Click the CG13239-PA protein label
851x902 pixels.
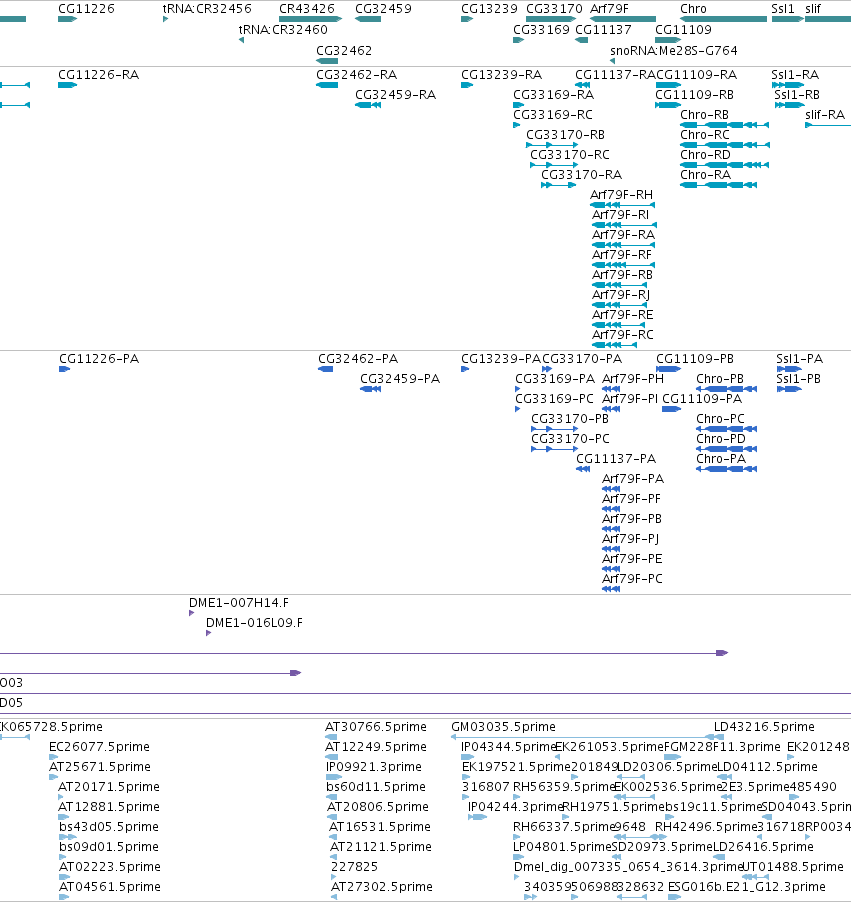(x=501, y=359)
